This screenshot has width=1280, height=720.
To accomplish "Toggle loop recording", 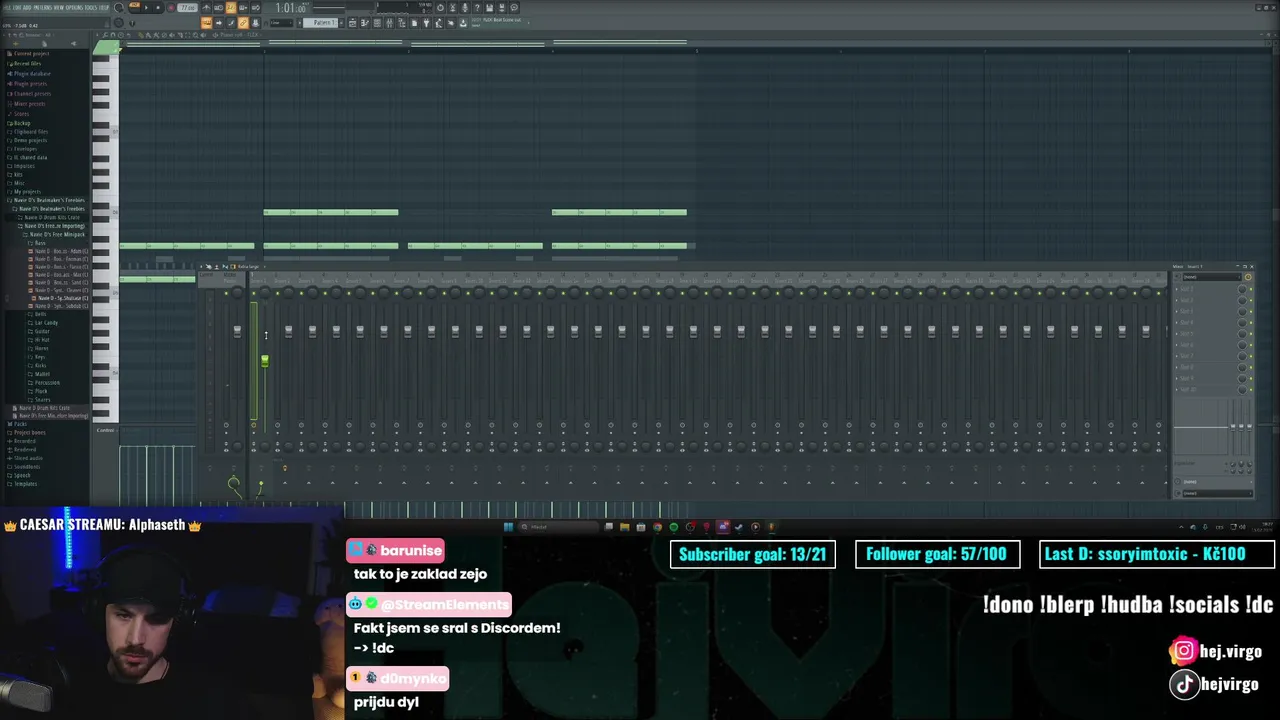I will [255, 8].
